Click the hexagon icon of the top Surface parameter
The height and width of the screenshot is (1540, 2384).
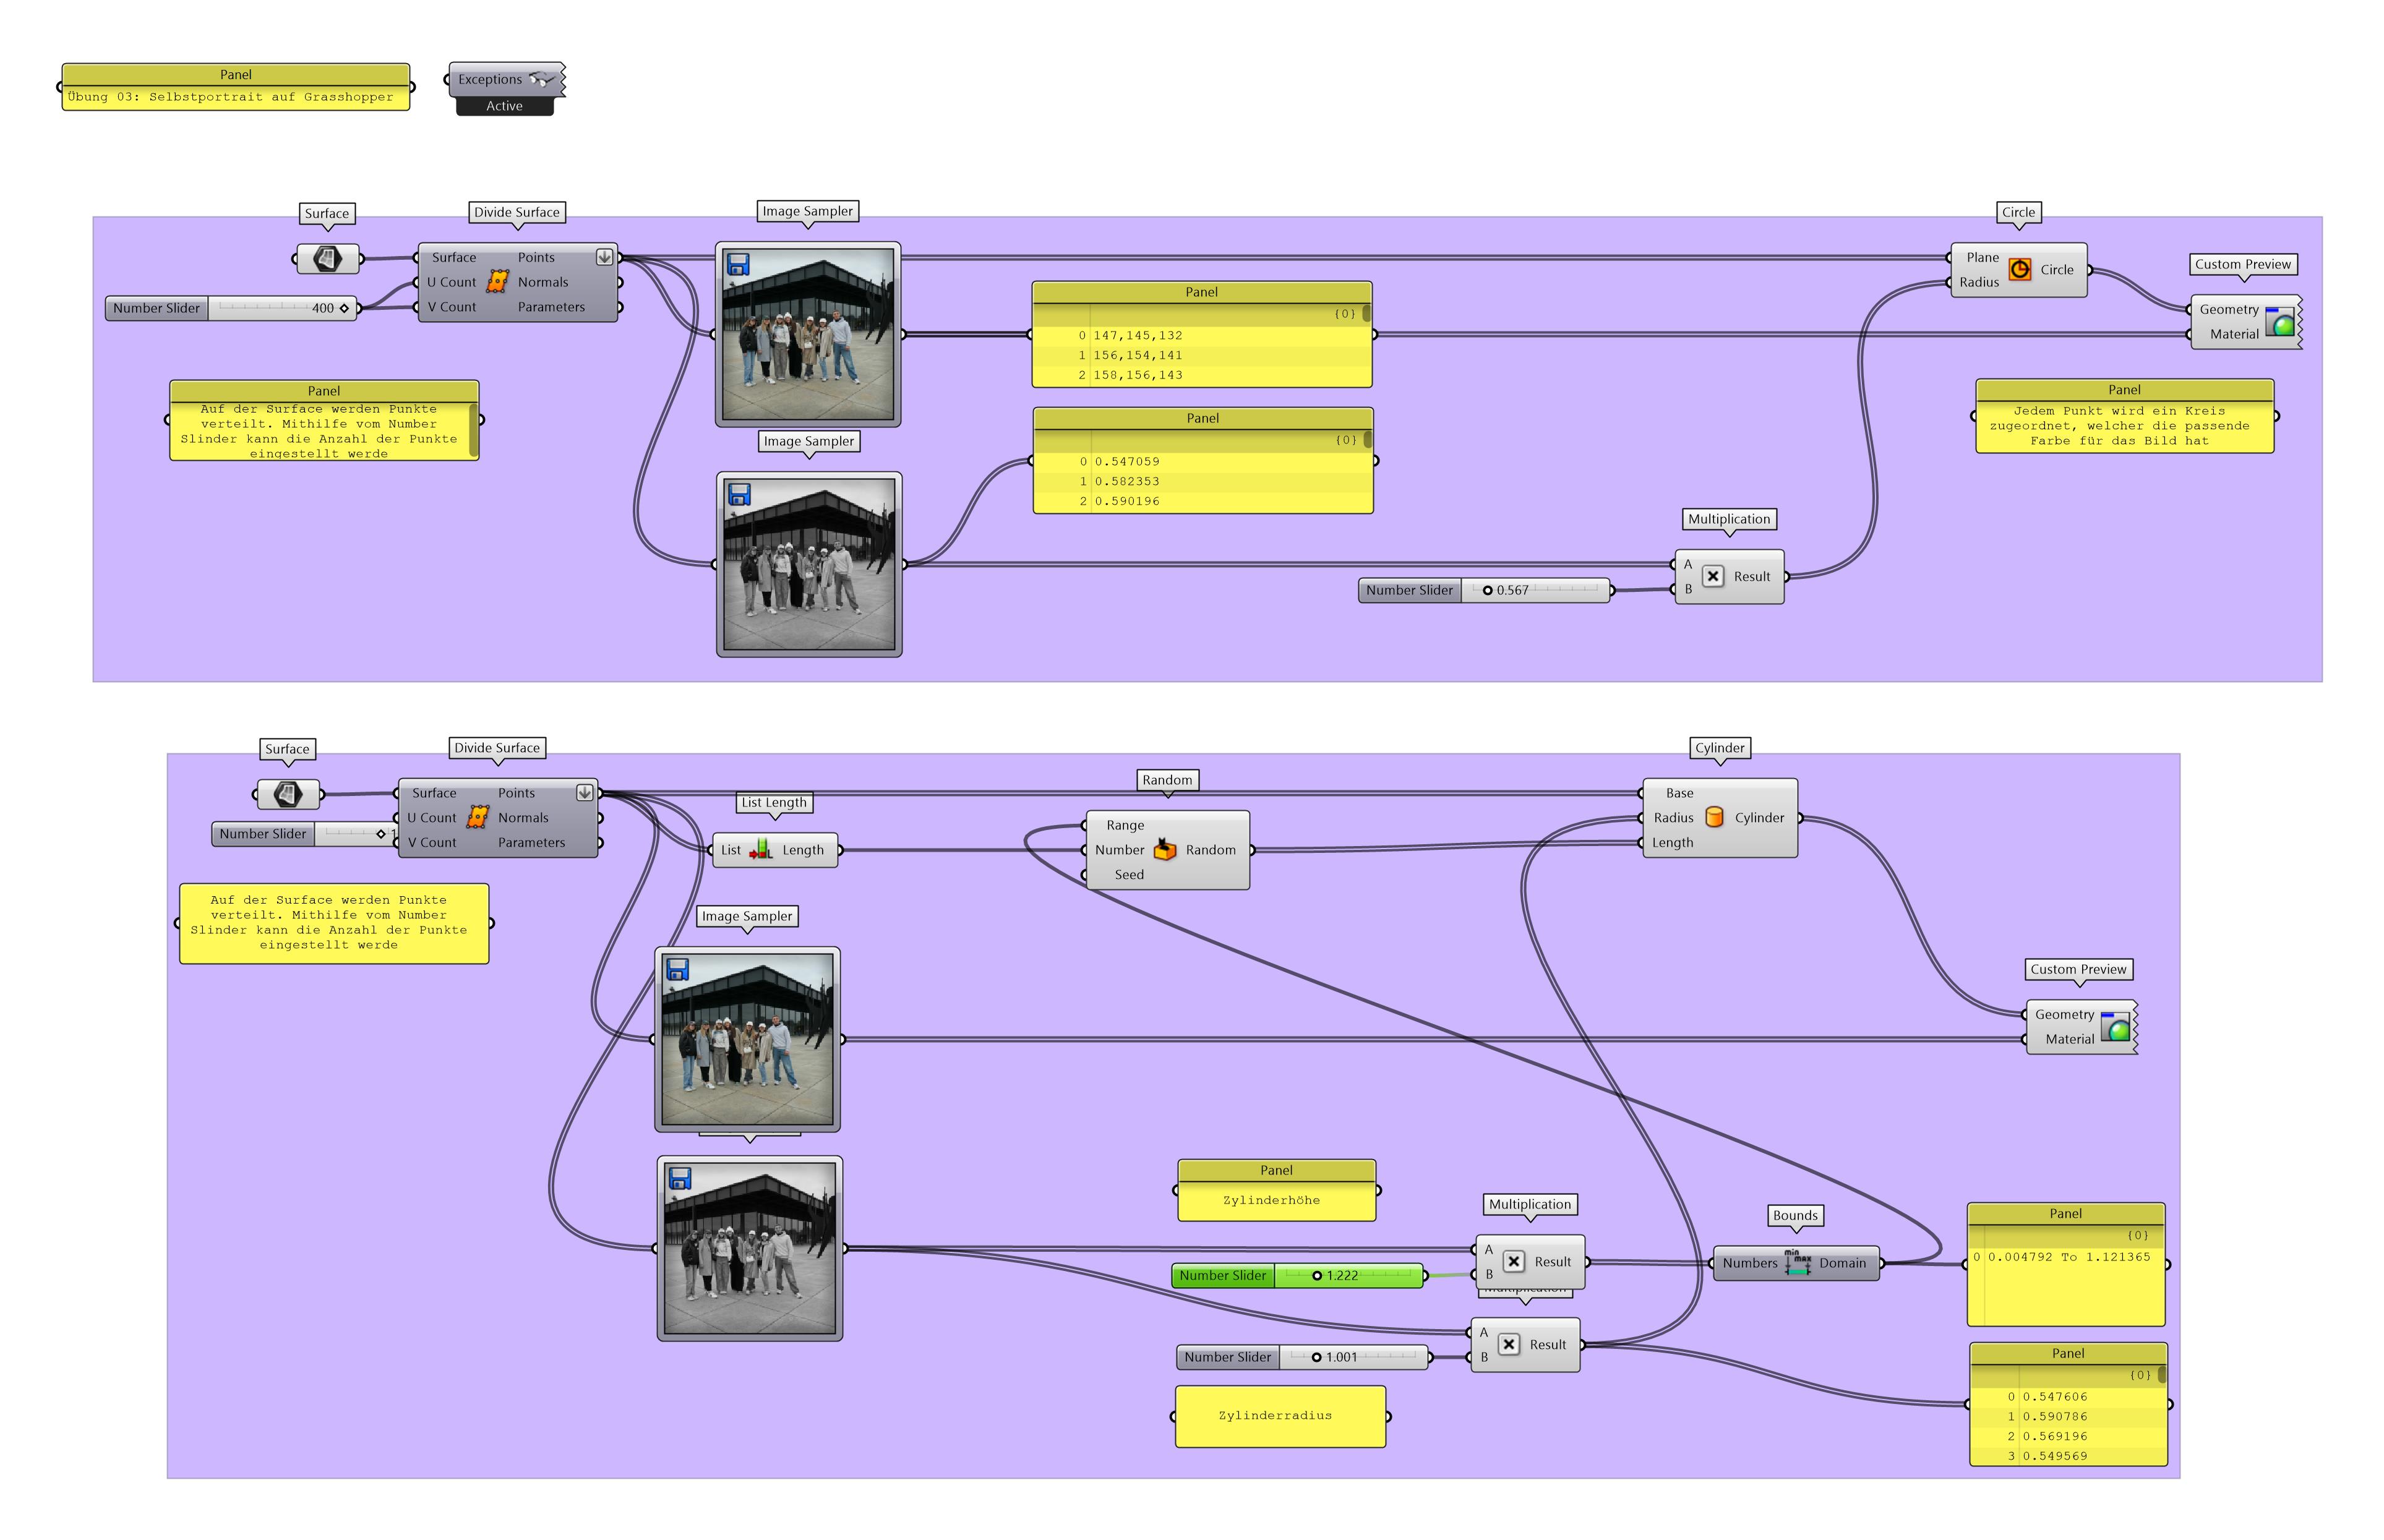328,258
